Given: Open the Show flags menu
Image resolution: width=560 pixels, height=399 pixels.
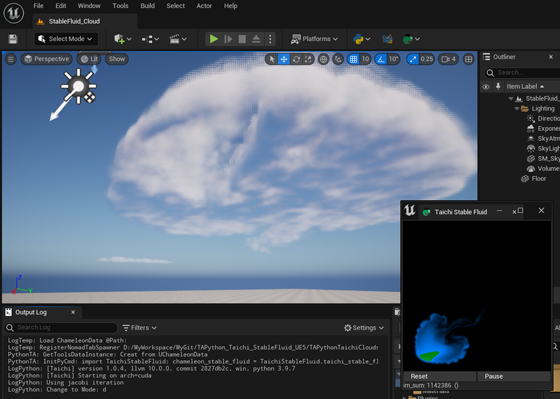Looking at the screenshot, I should (117, 59).
